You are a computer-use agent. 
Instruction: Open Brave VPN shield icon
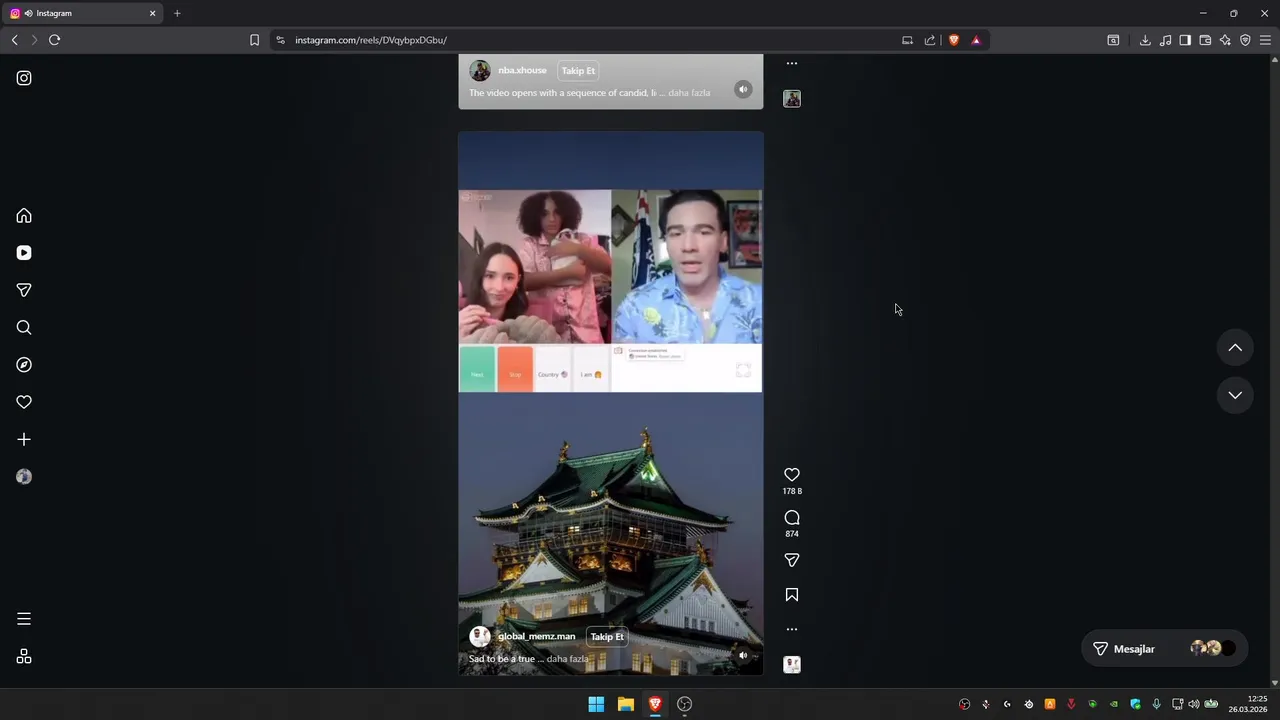[1245, 40]
